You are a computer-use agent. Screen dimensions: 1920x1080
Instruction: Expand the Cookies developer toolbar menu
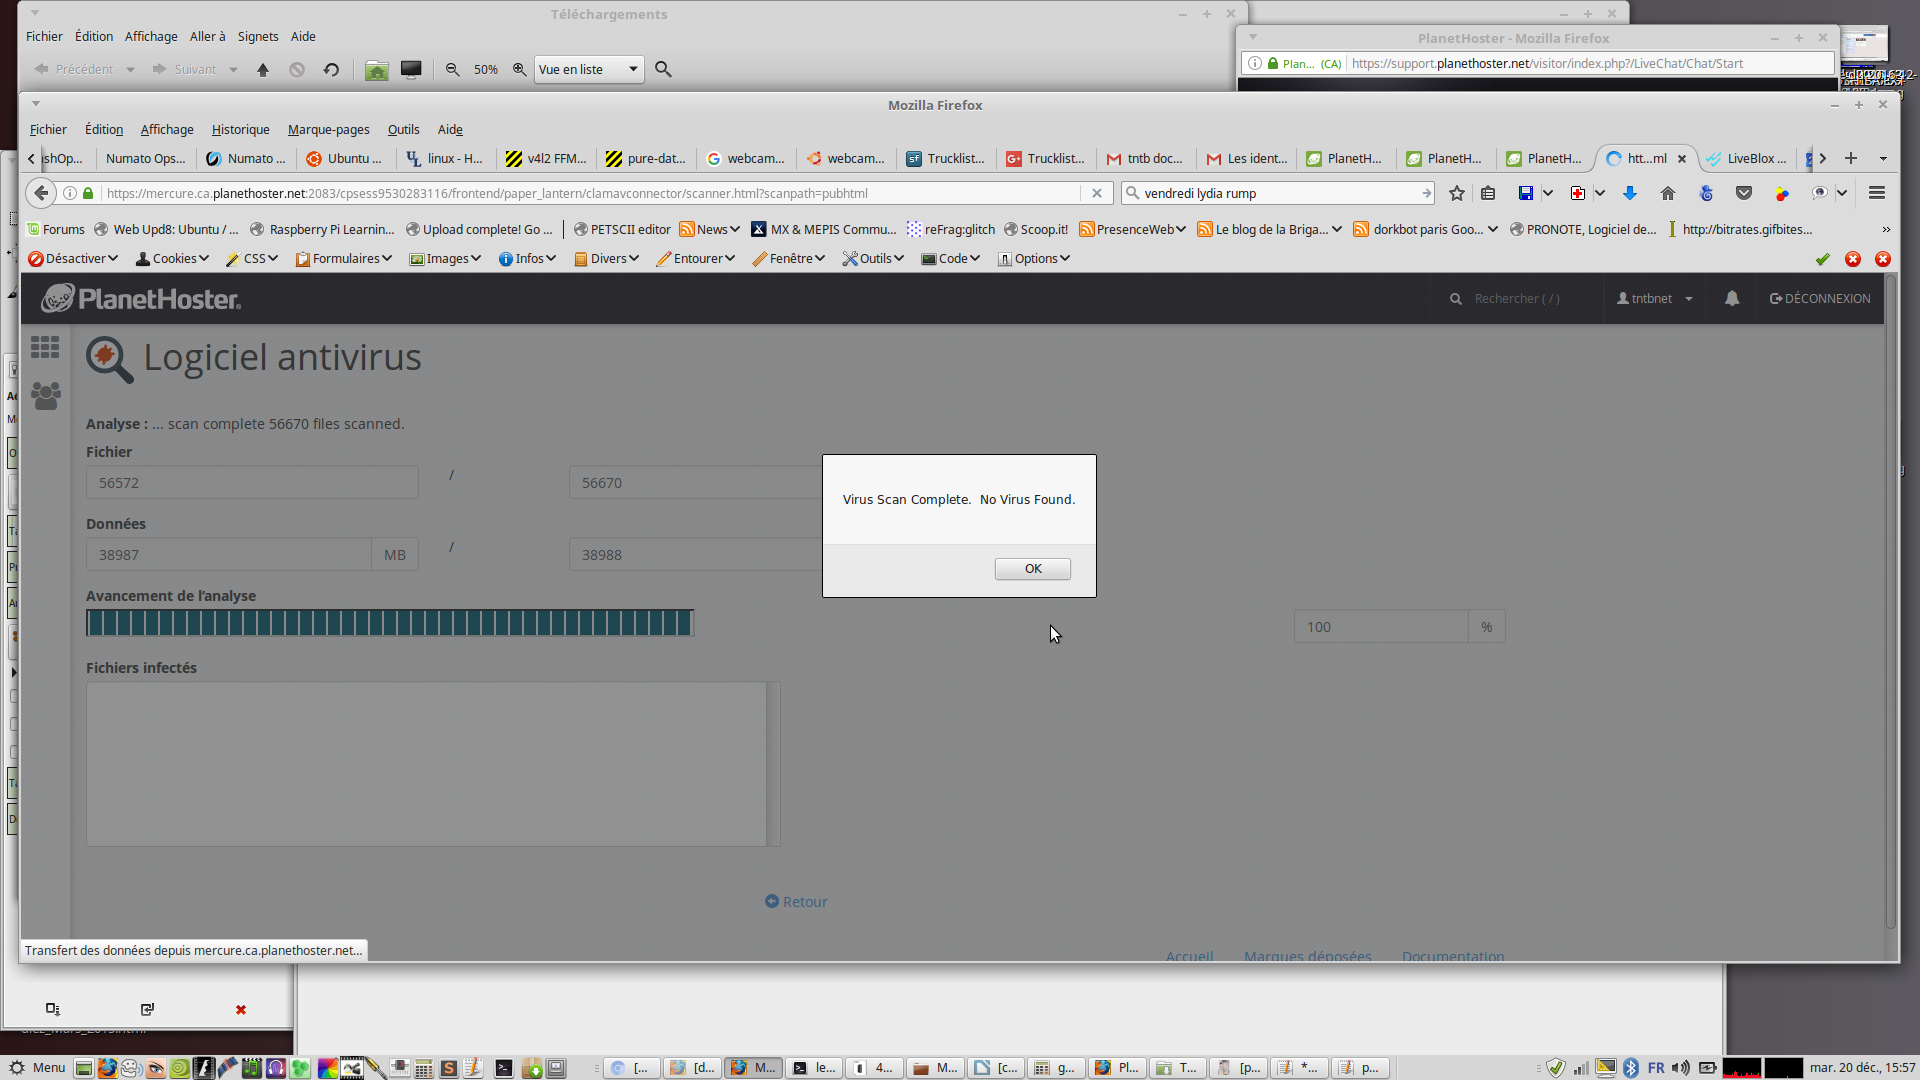(172, 258)
